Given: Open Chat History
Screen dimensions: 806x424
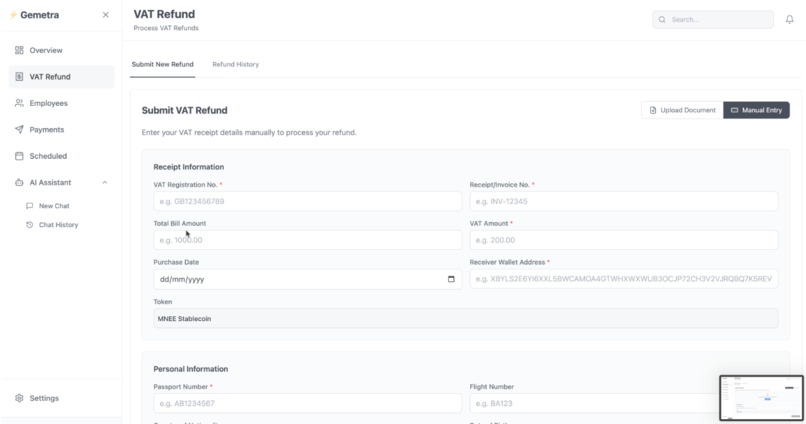Looking at the screenshot, I should (x=61, y=225).
